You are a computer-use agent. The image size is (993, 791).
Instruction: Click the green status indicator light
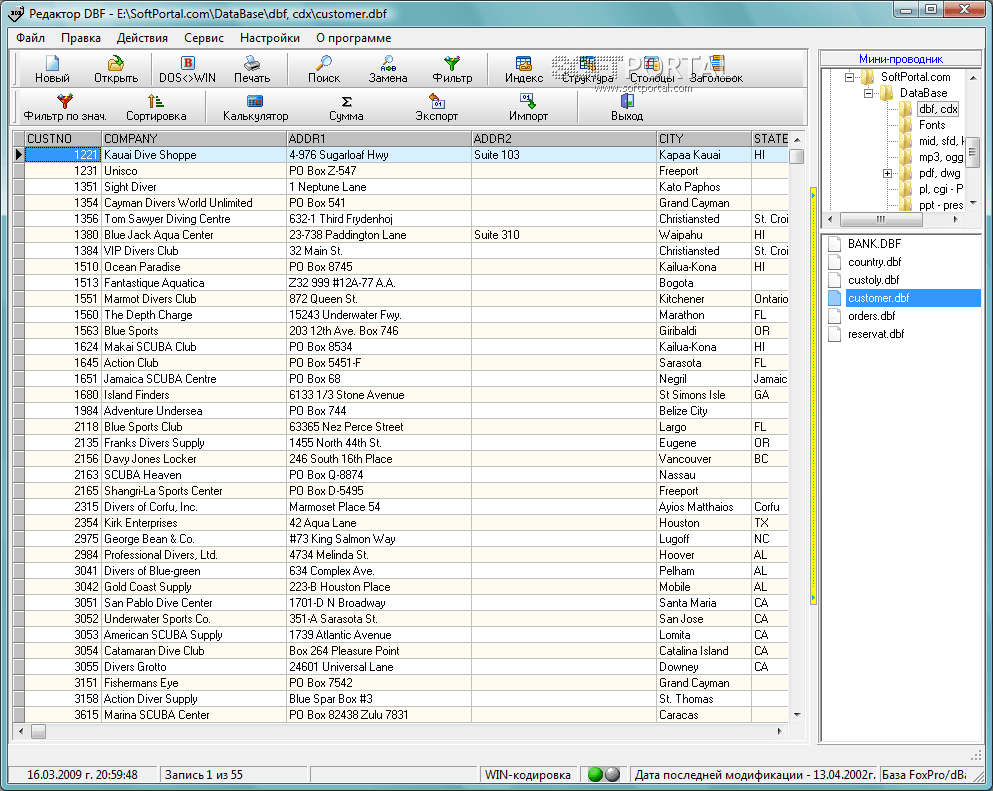tap(595, 774)
